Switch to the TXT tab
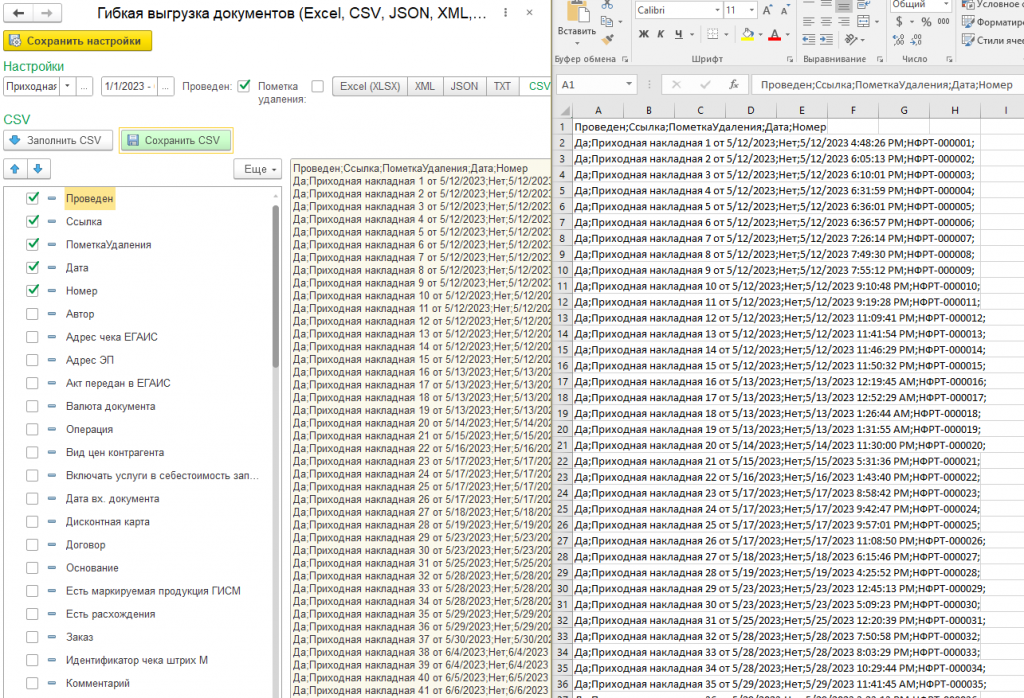The width and height of the screenshot is (1024, 698). click(x=502, y=86)
